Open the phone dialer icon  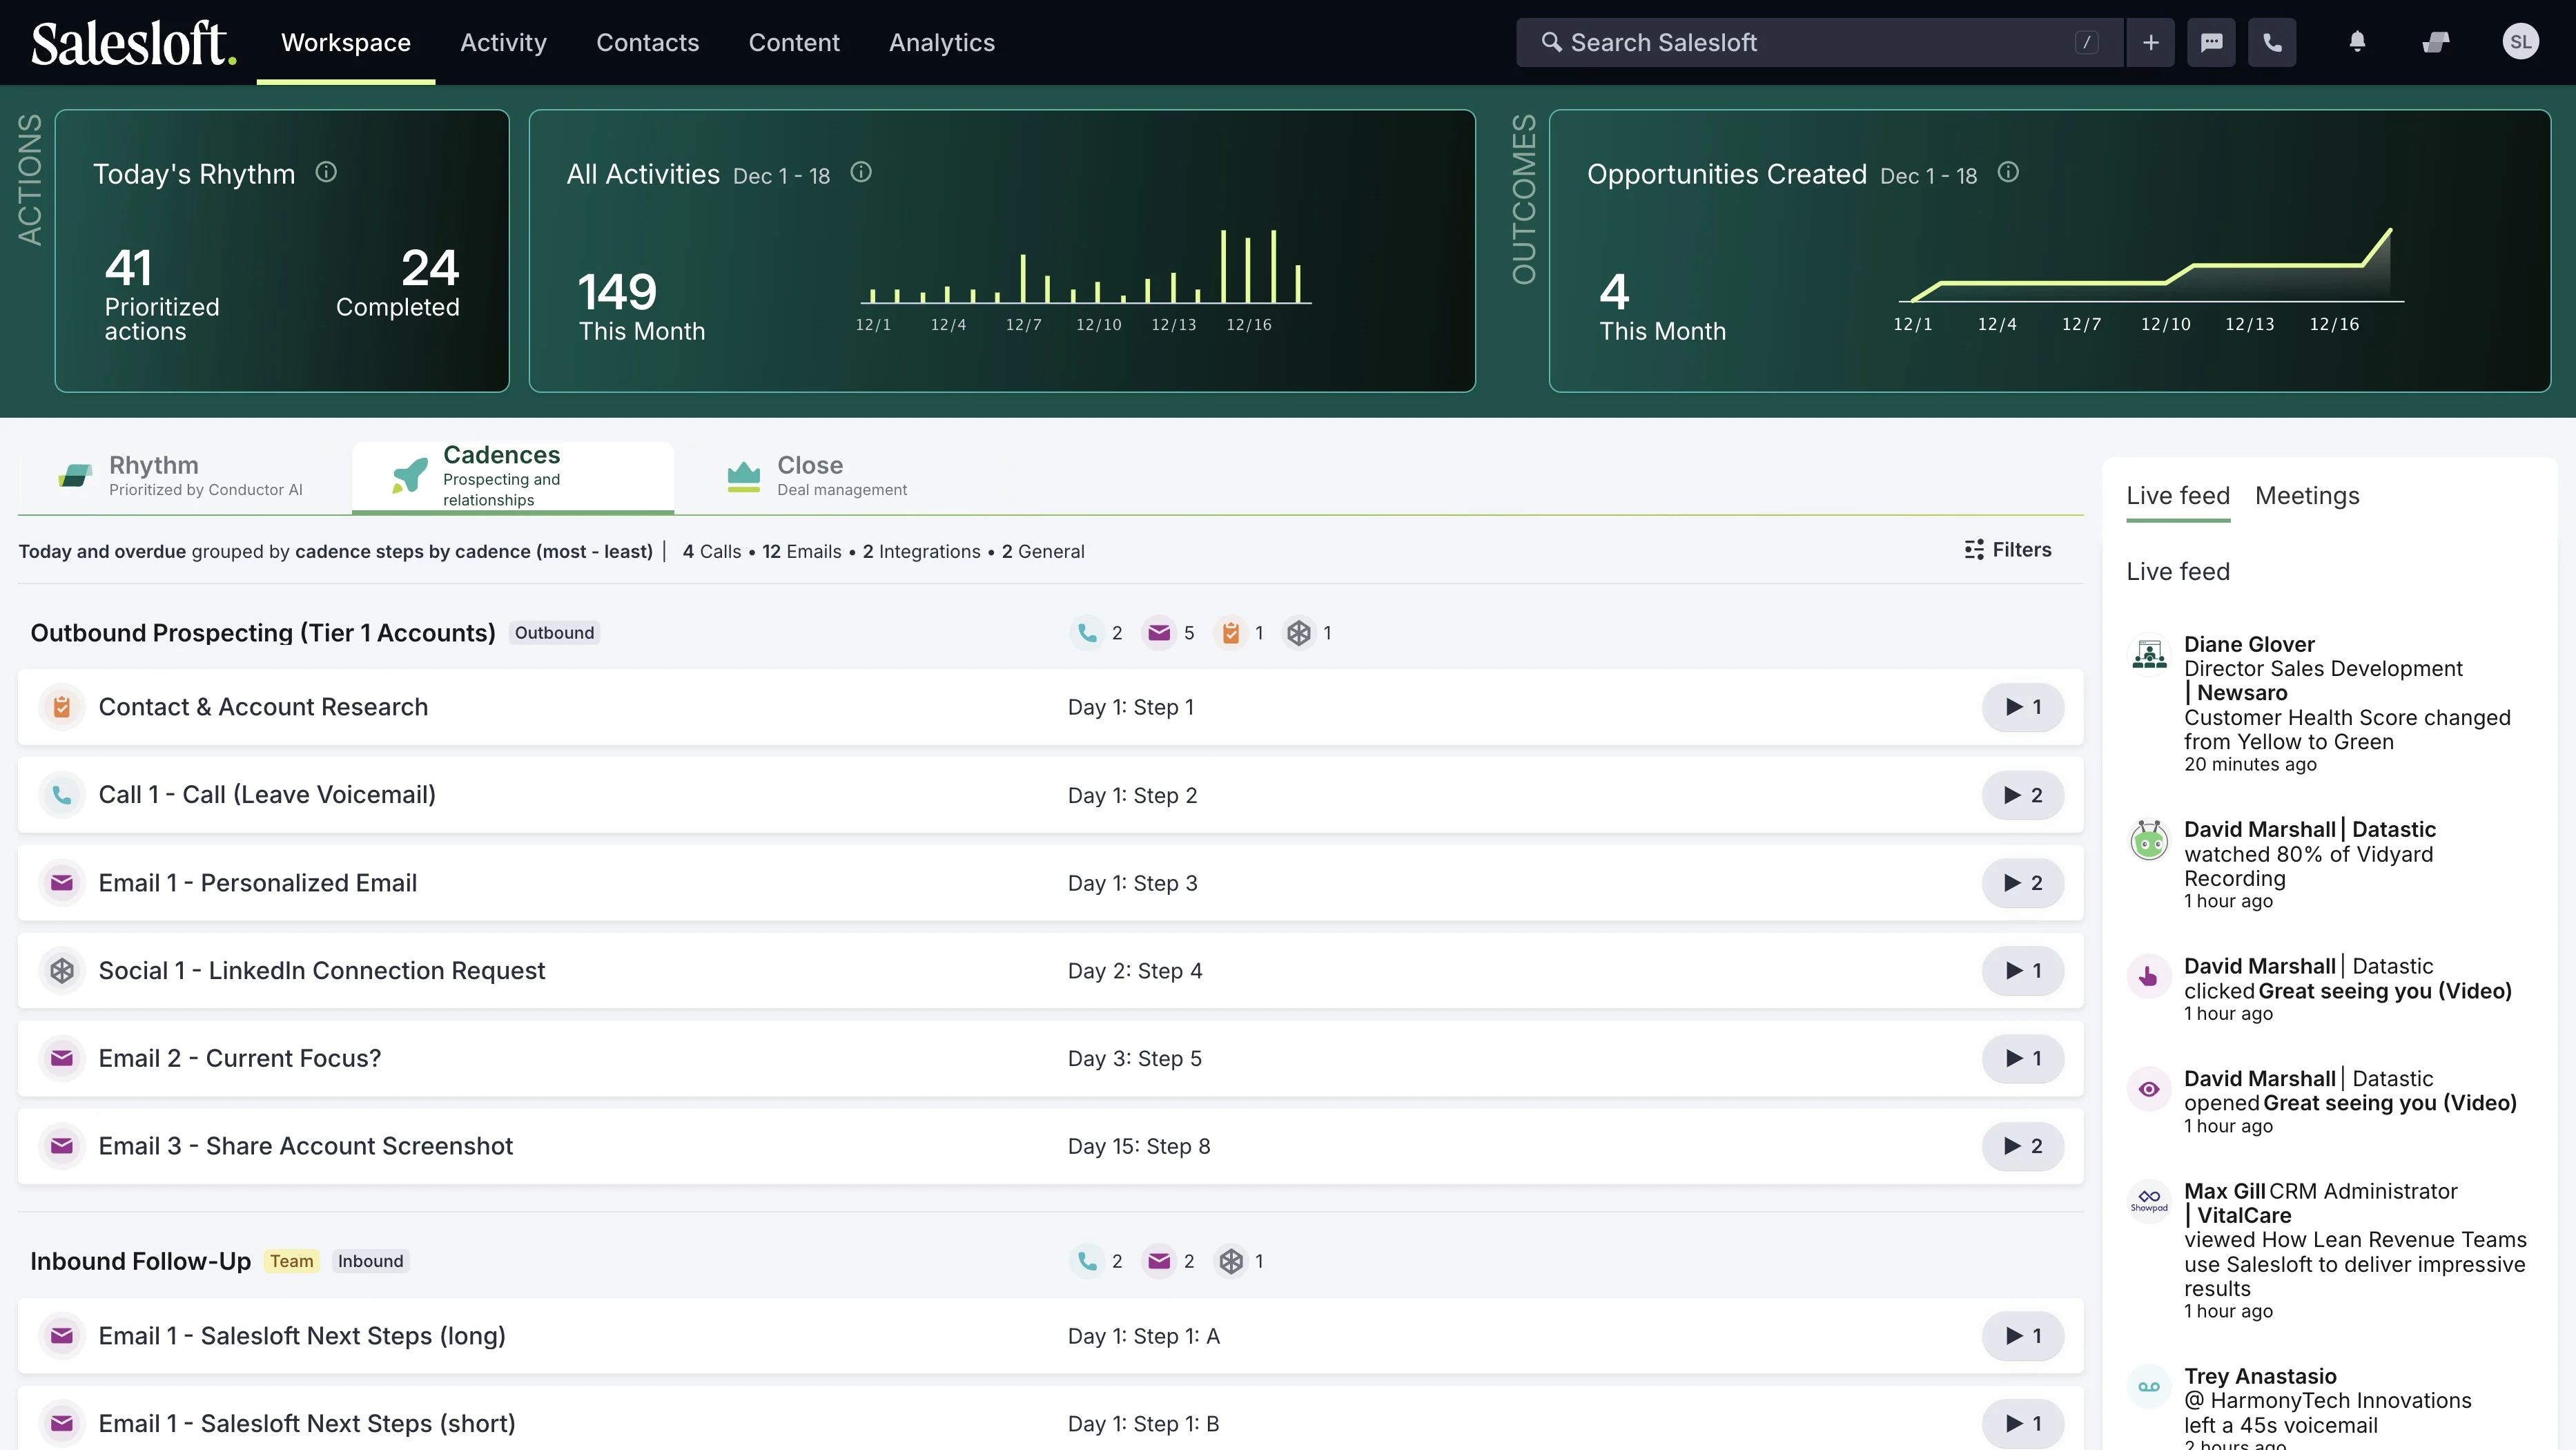click(2272, 42)
